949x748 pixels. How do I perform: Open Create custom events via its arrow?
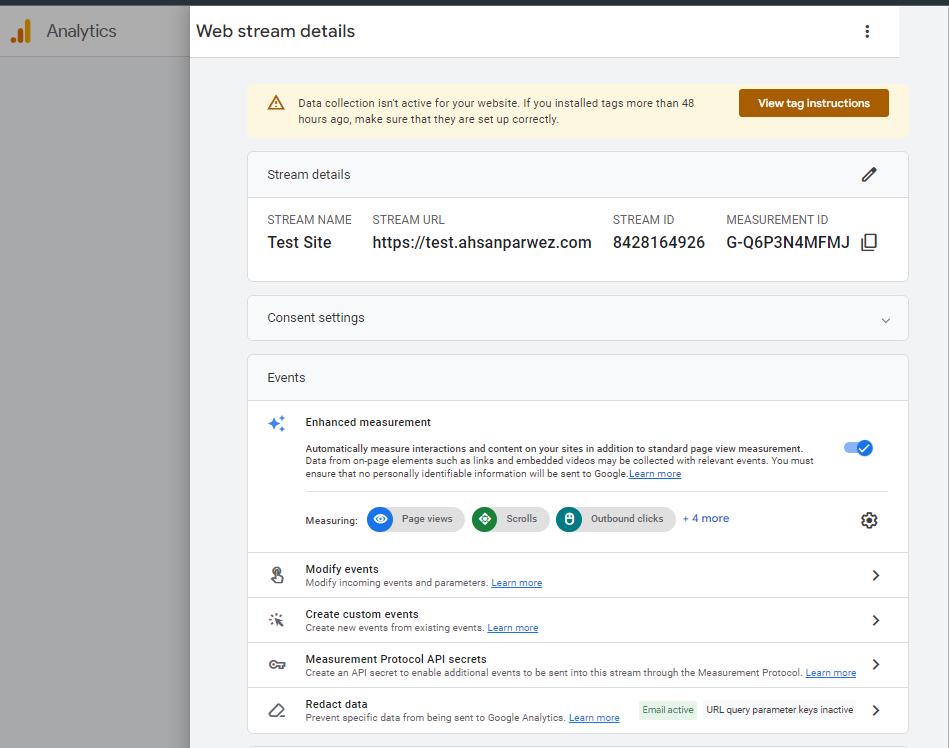(875, 620)
